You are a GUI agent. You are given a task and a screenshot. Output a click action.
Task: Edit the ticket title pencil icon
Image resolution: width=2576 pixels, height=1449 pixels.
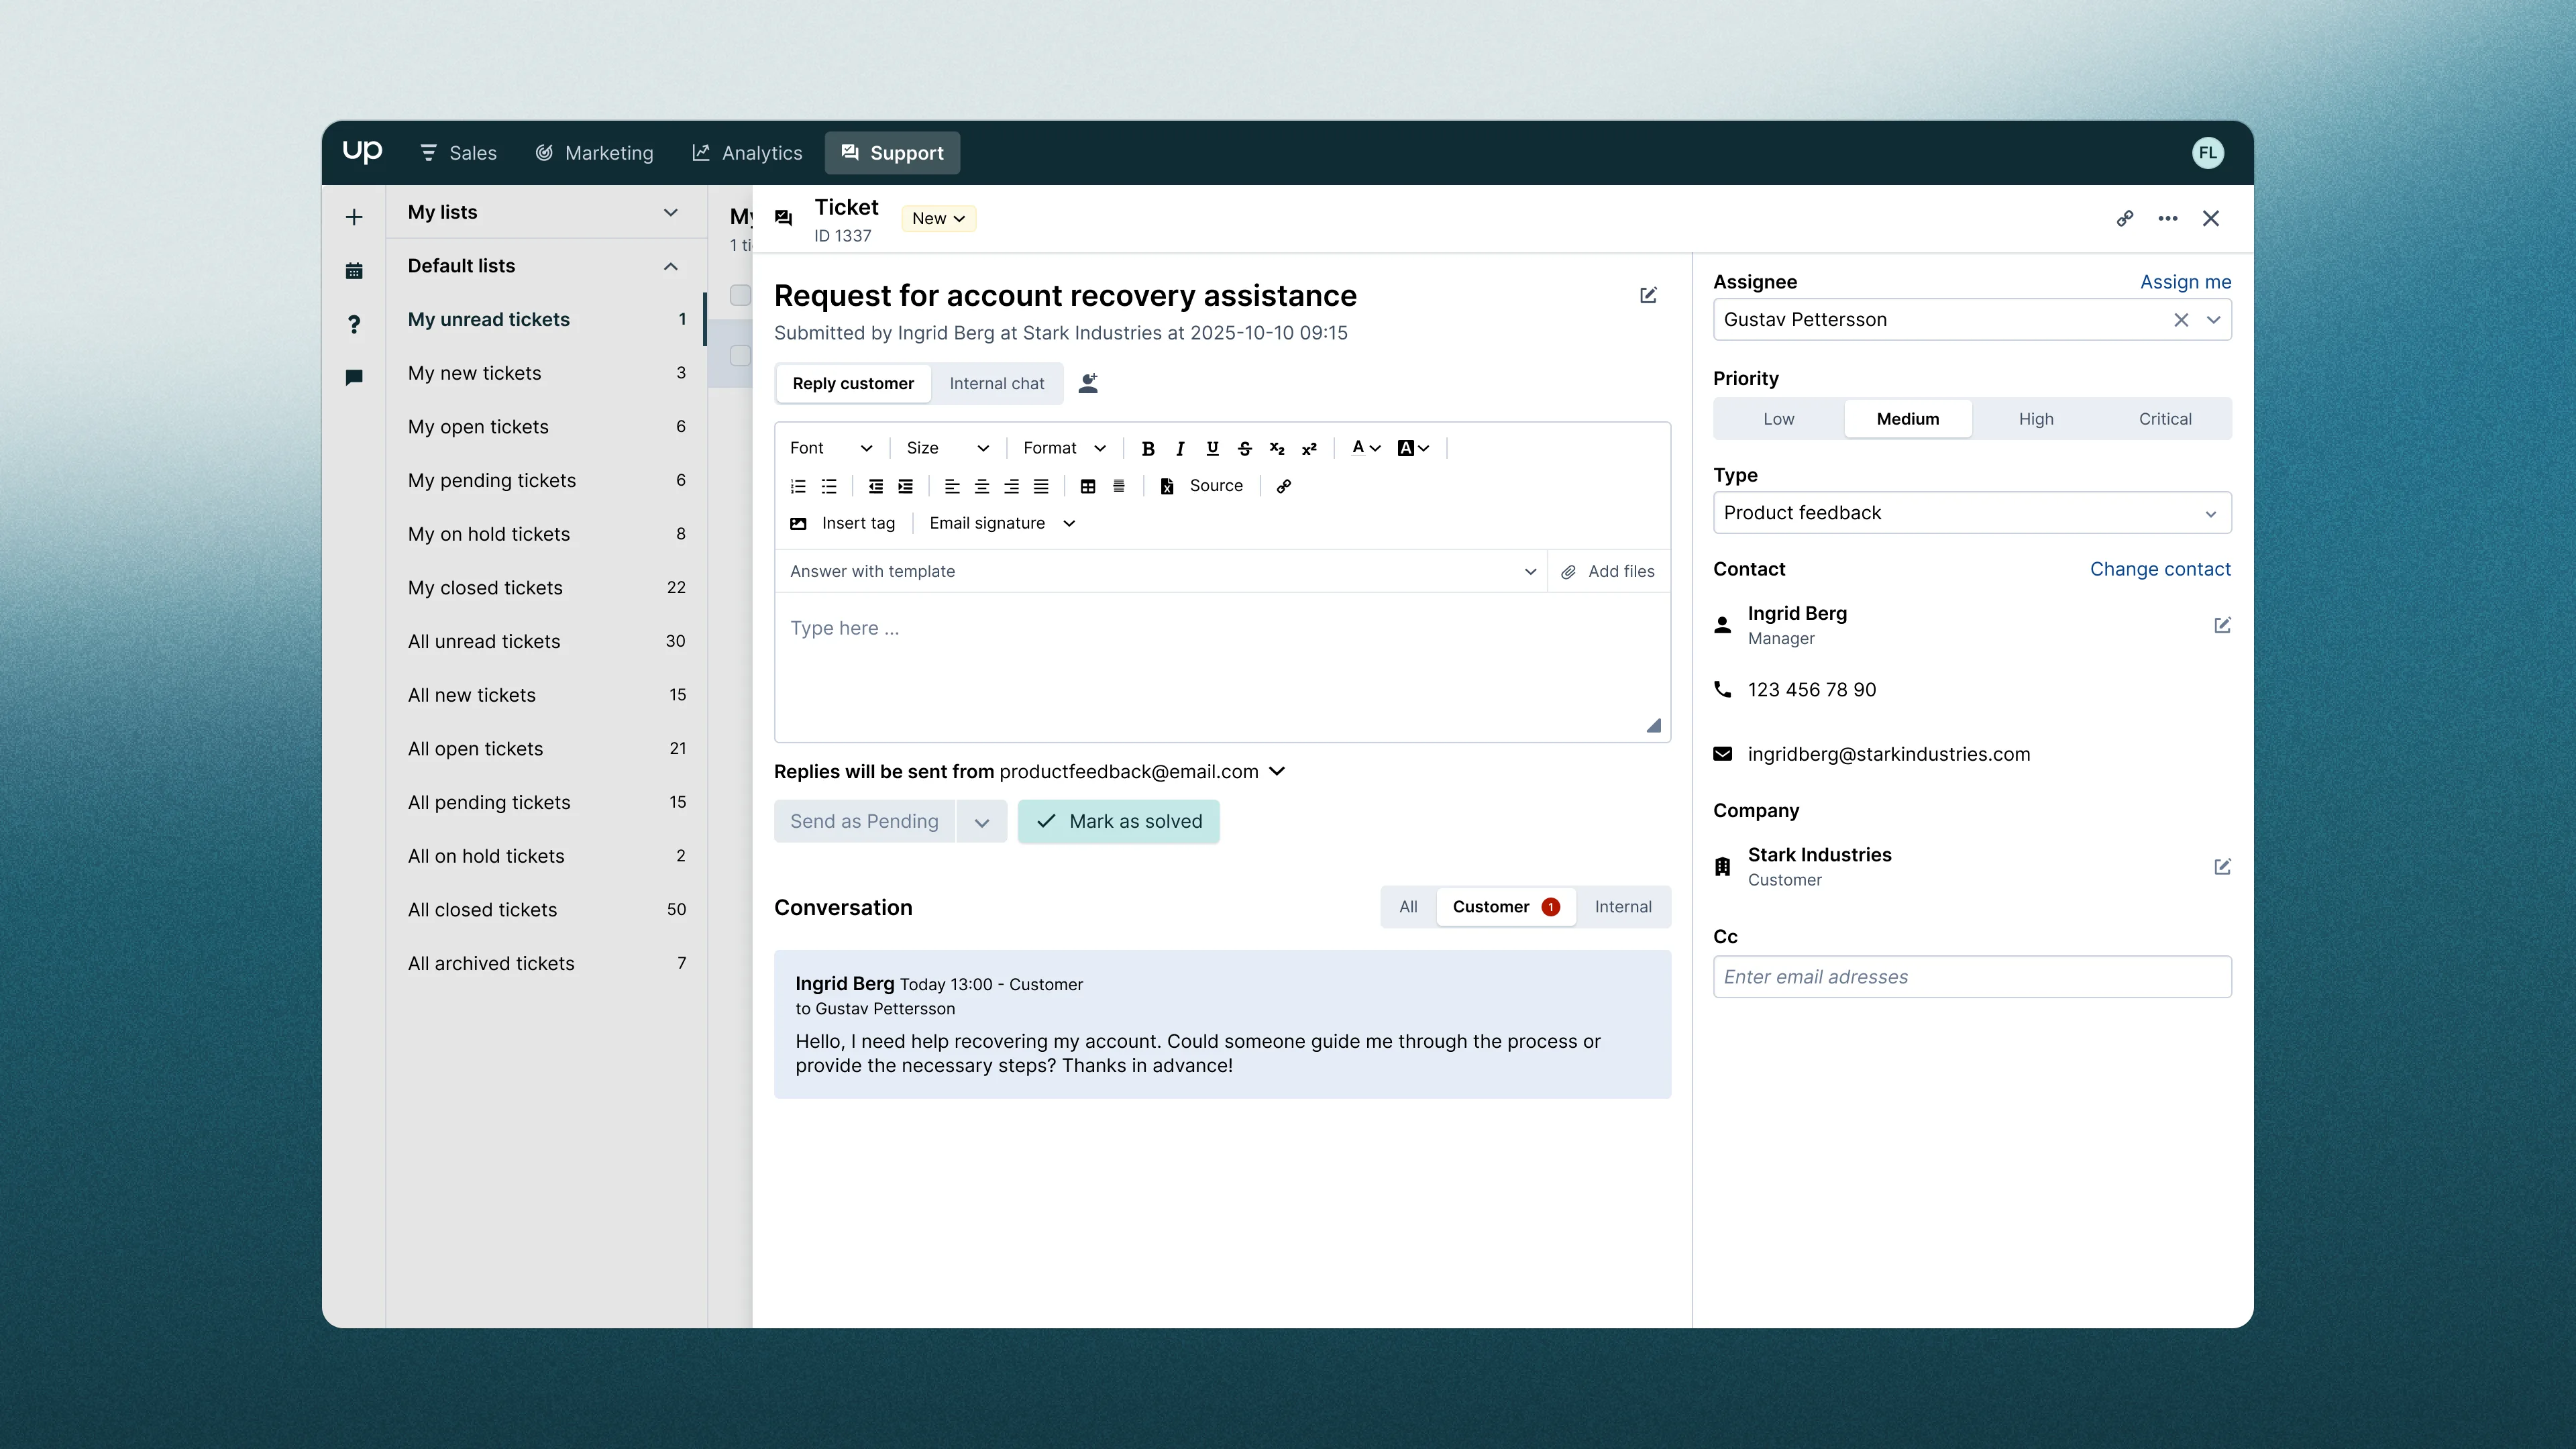[1649, 295]
